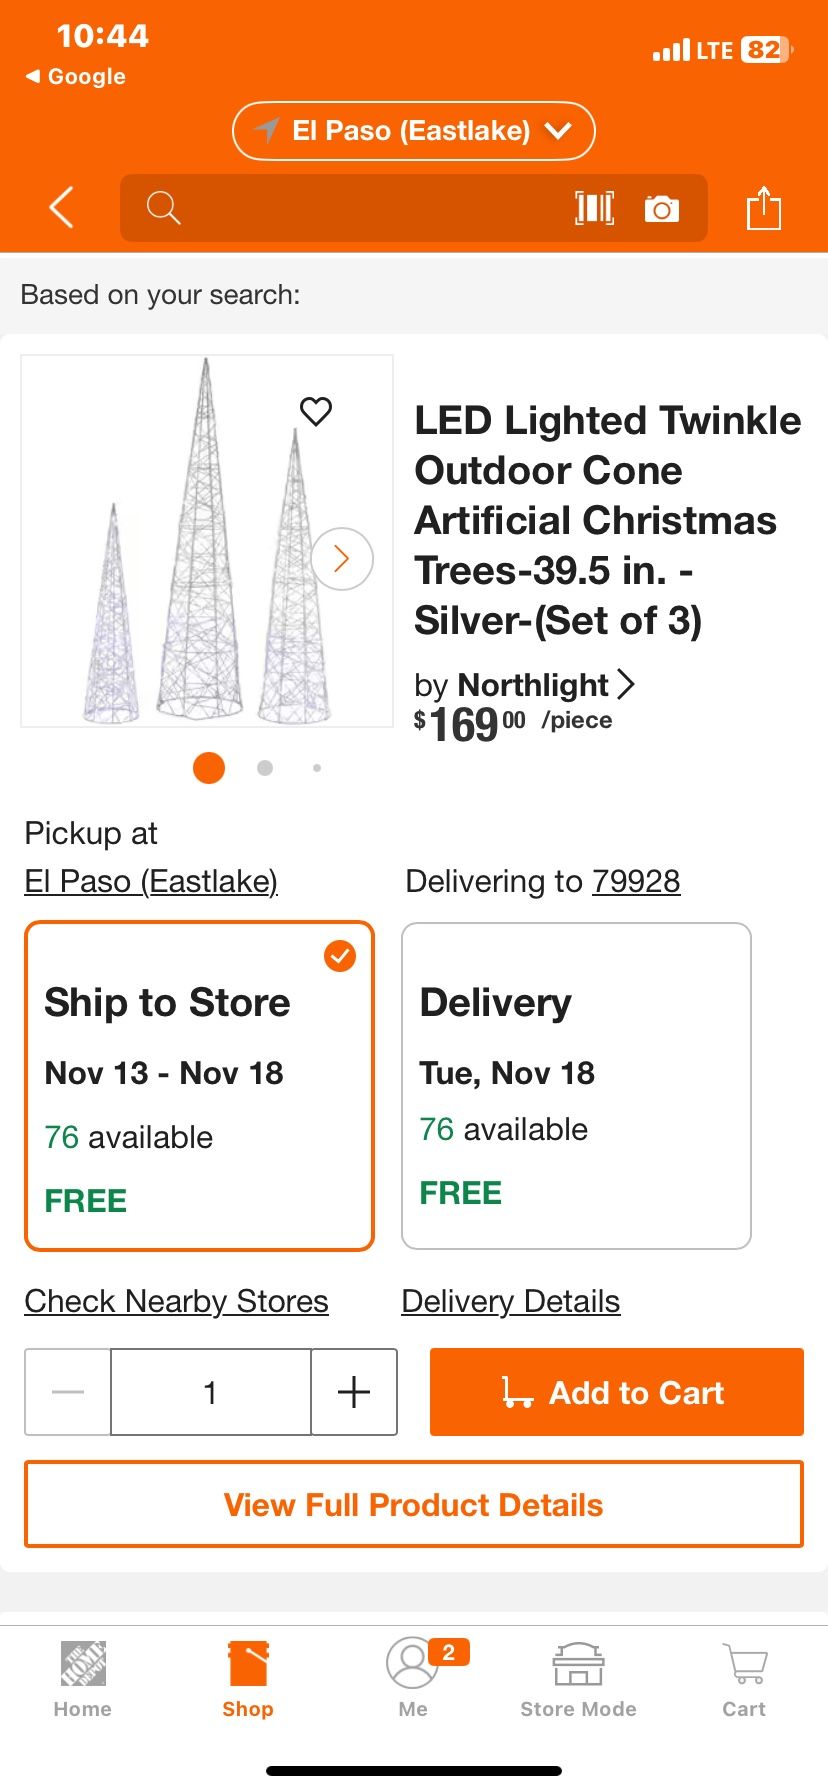Tap the camera image search icon

click(x=661, y=208)
